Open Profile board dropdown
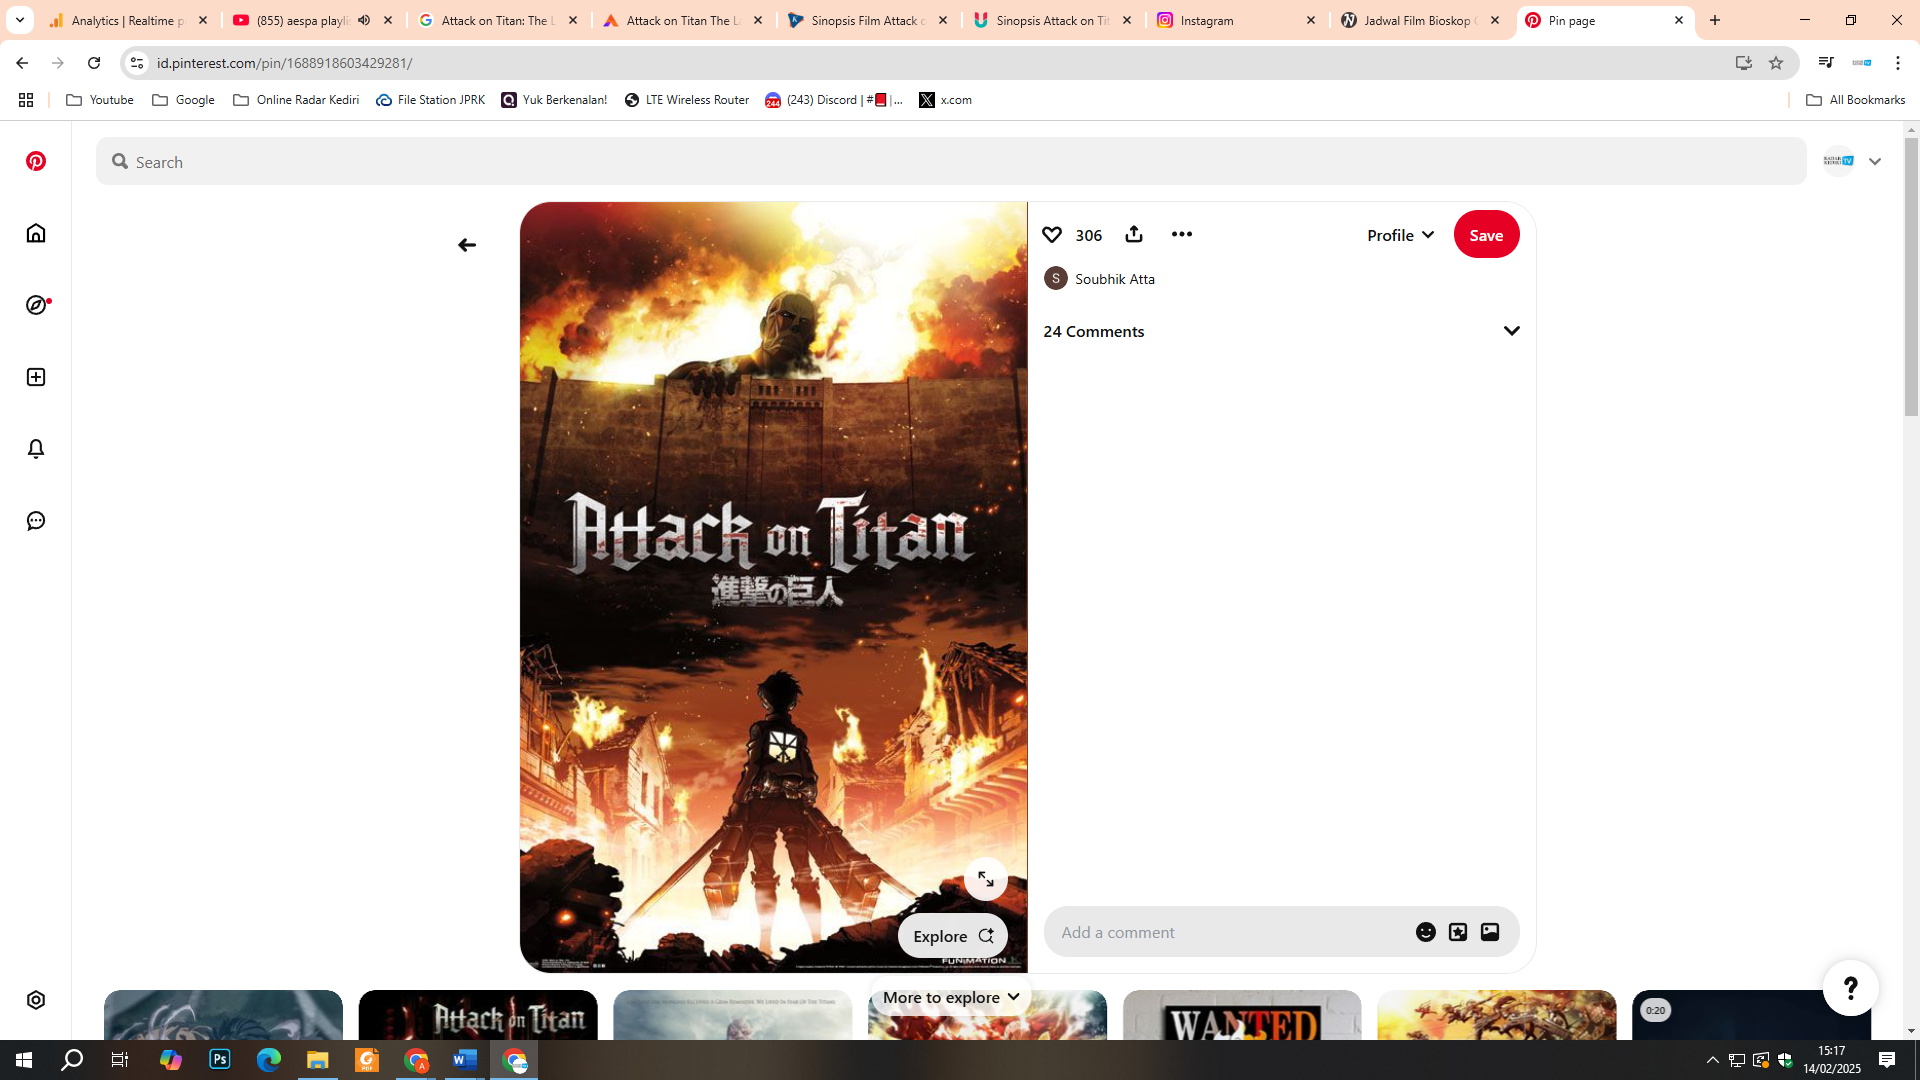This screenshot has width=1920, height=1080. pos(1400,235)
